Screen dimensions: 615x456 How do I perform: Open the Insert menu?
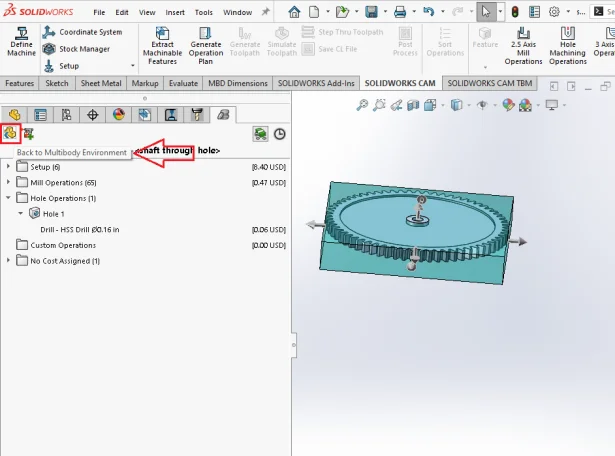click(175, 13)
